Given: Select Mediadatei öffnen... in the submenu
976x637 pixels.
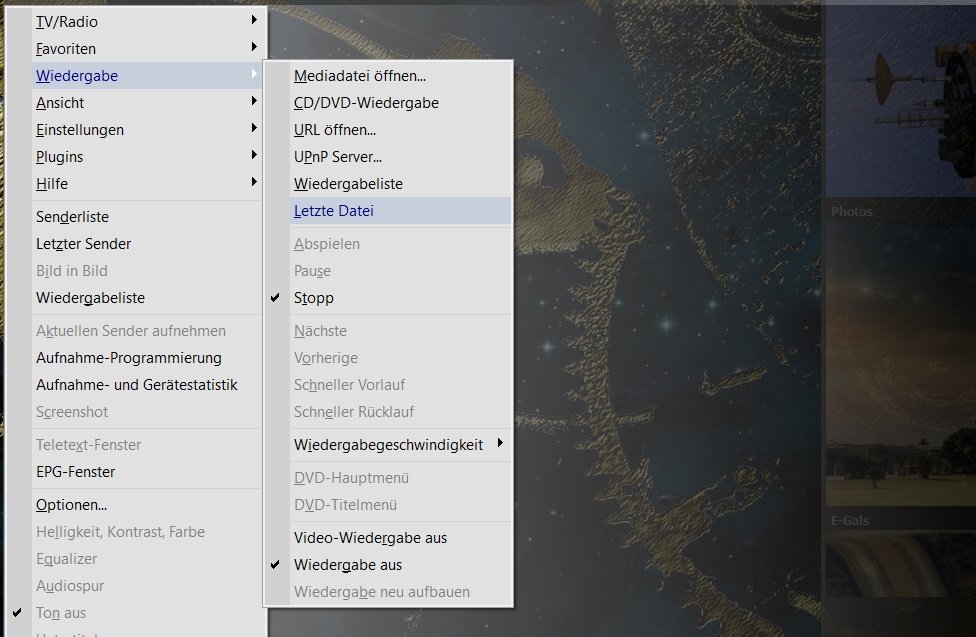Looking at the screenshot, I should (360, 75).
